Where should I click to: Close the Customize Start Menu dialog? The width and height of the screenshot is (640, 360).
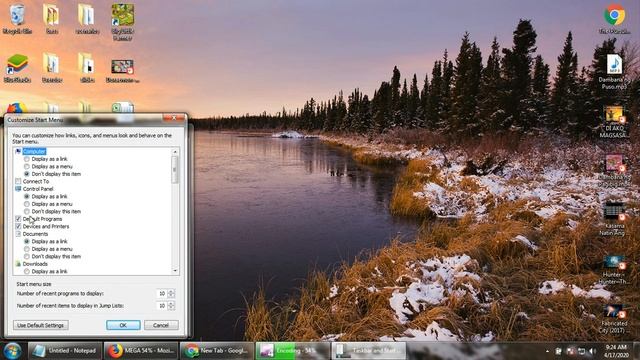(174, 118)
